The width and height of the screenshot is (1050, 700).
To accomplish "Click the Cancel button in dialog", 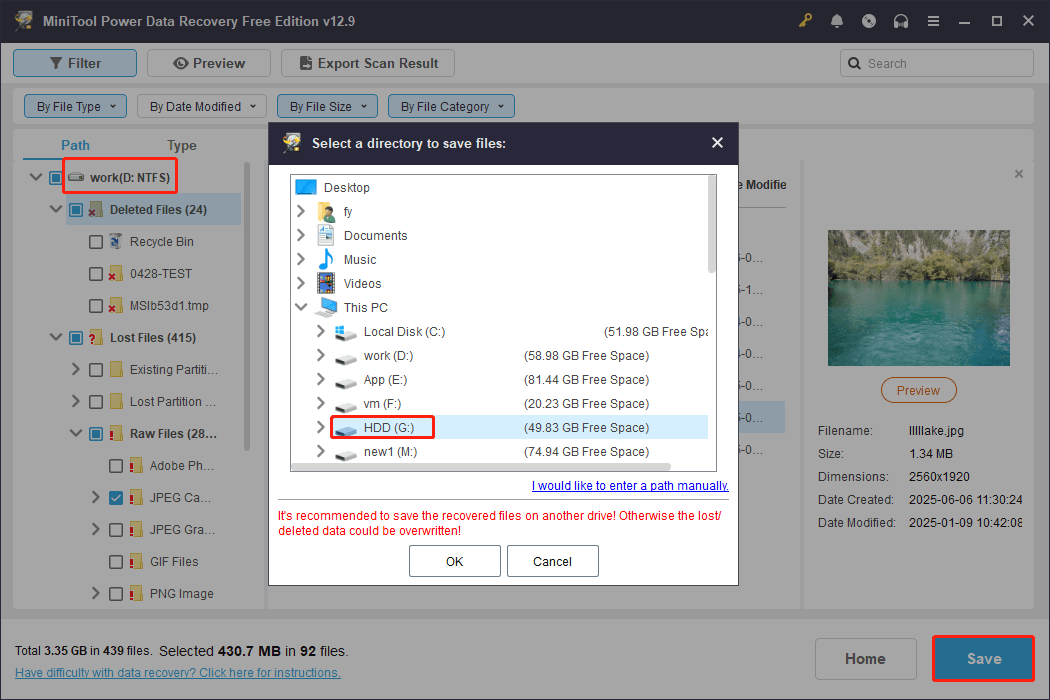I will 552,561.
